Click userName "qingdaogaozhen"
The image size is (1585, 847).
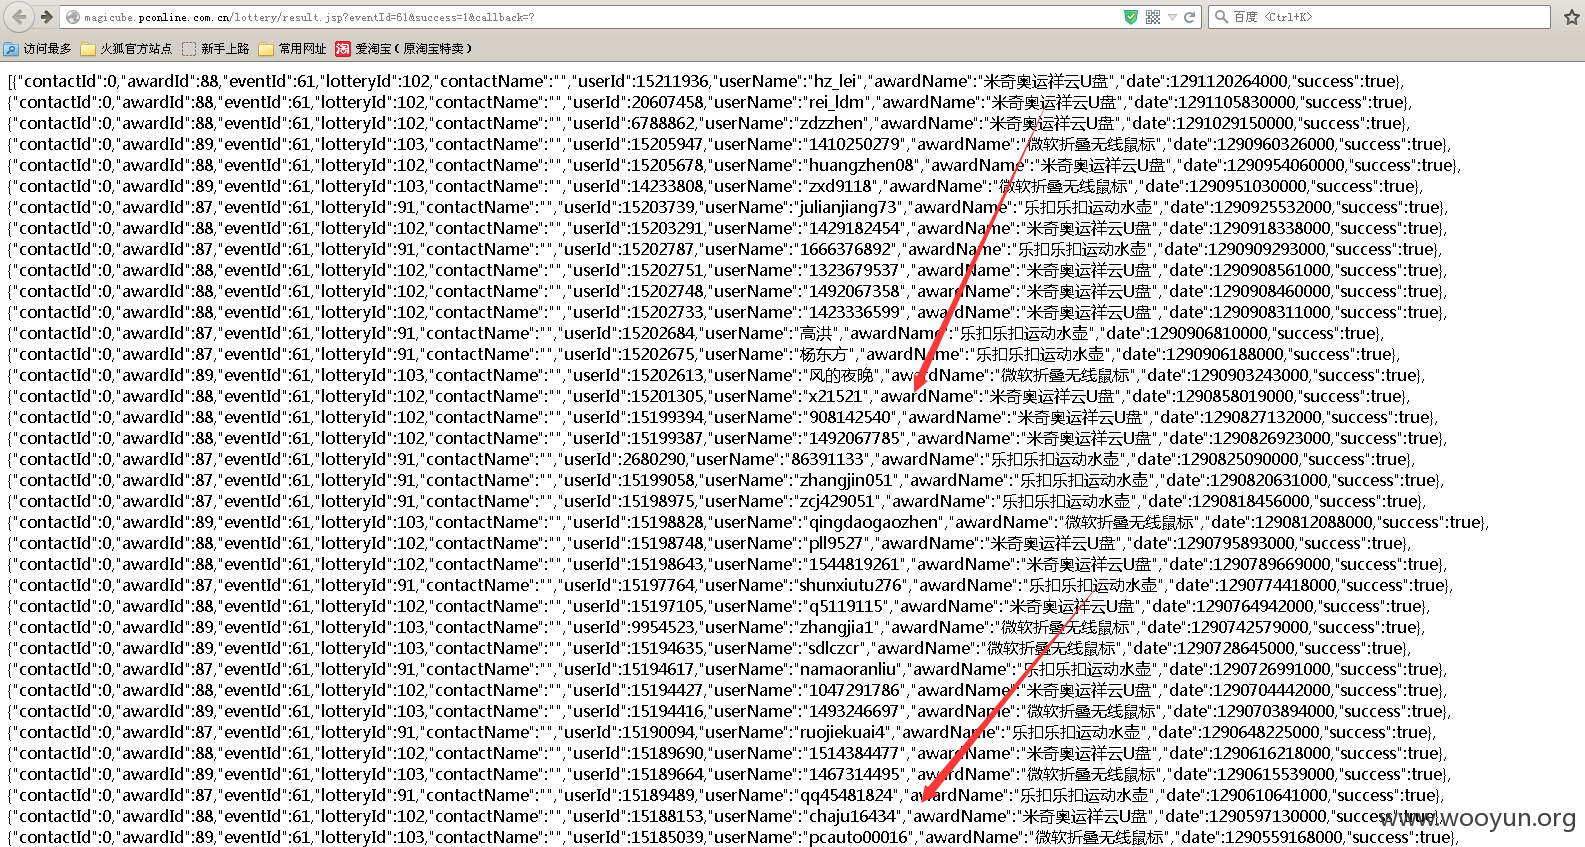874,522
